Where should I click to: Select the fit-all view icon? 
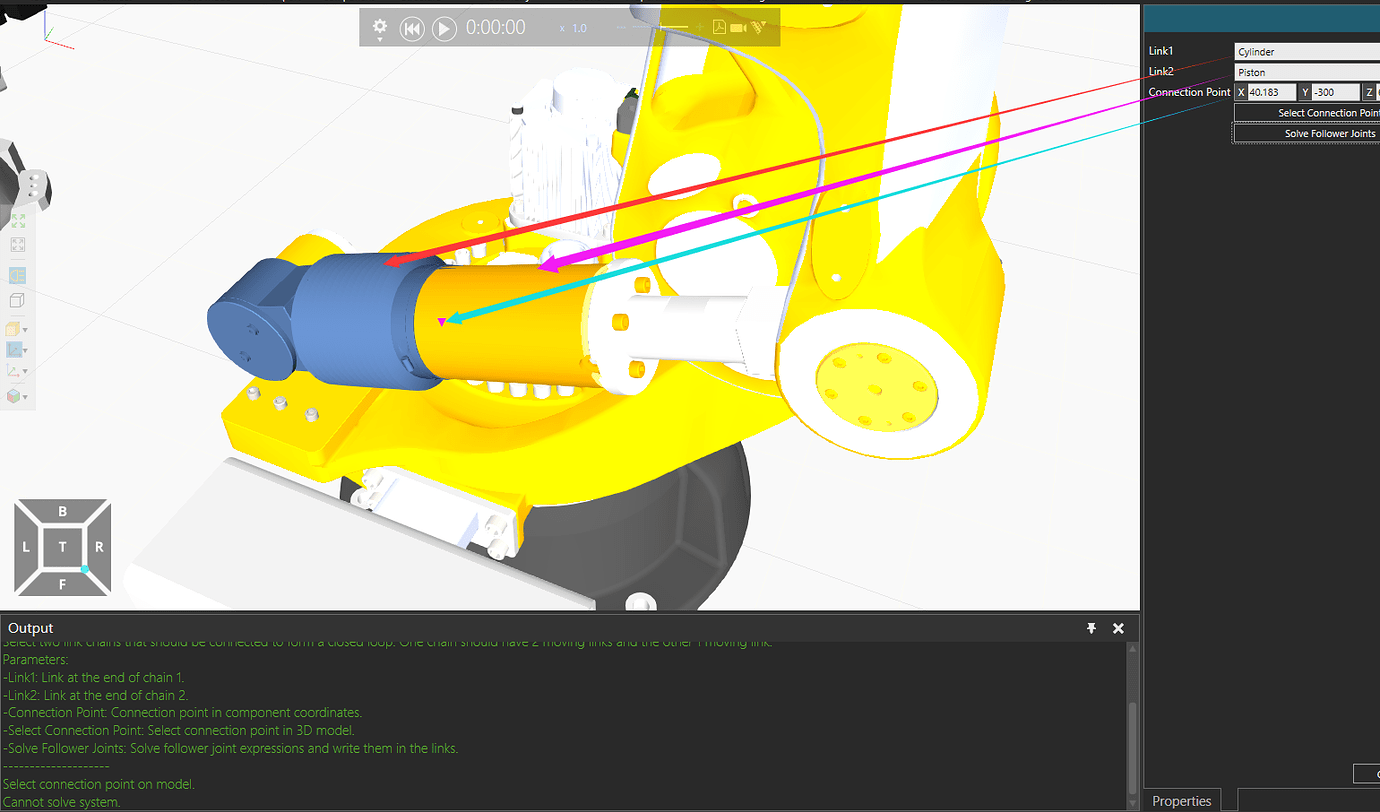coord(17,220)
